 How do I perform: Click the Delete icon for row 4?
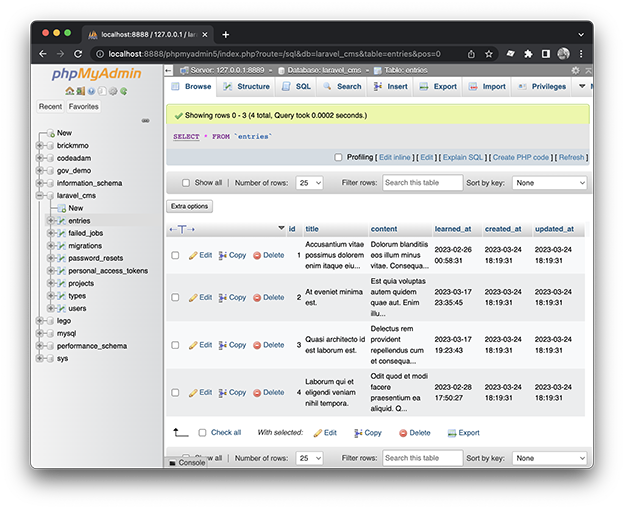tap(257, 393)
